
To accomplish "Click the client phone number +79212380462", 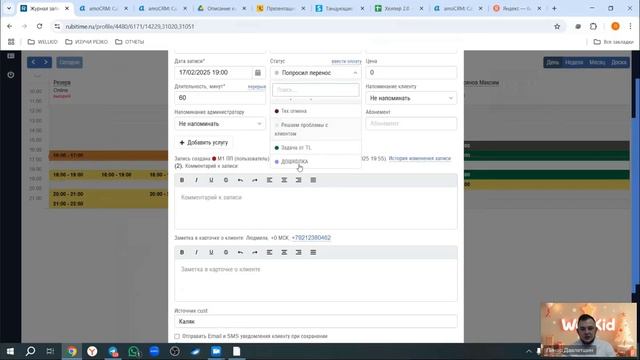I will [x=311, y=238].
